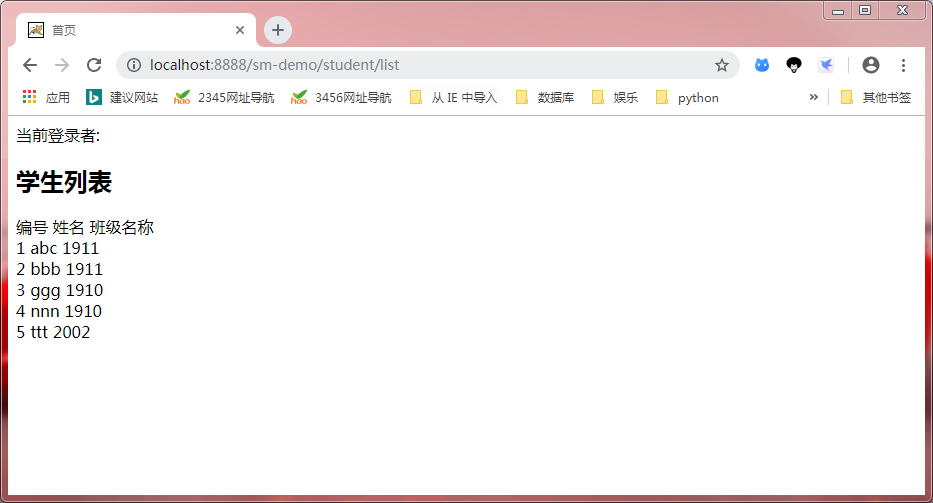Open the 其他书签 folder
The image size is (933, 503).
click(x=876, y=98)
